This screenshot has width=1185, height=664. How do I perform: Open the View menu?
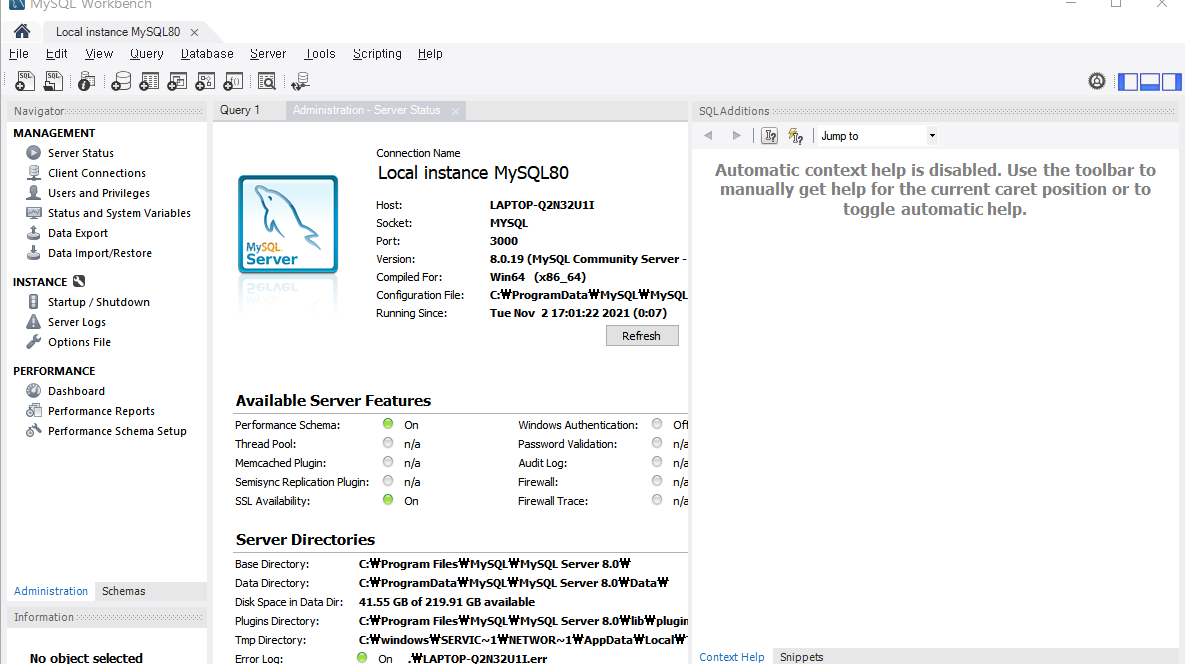99,54
